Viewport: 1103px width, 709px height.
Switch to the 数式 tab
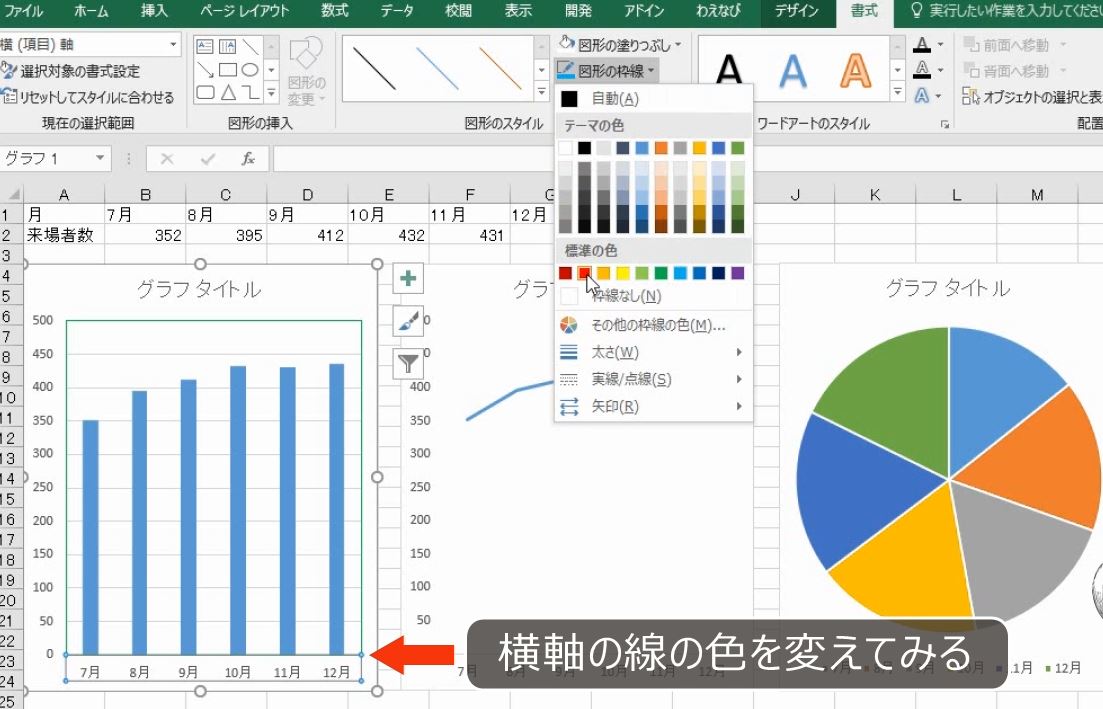click(335, 11)
